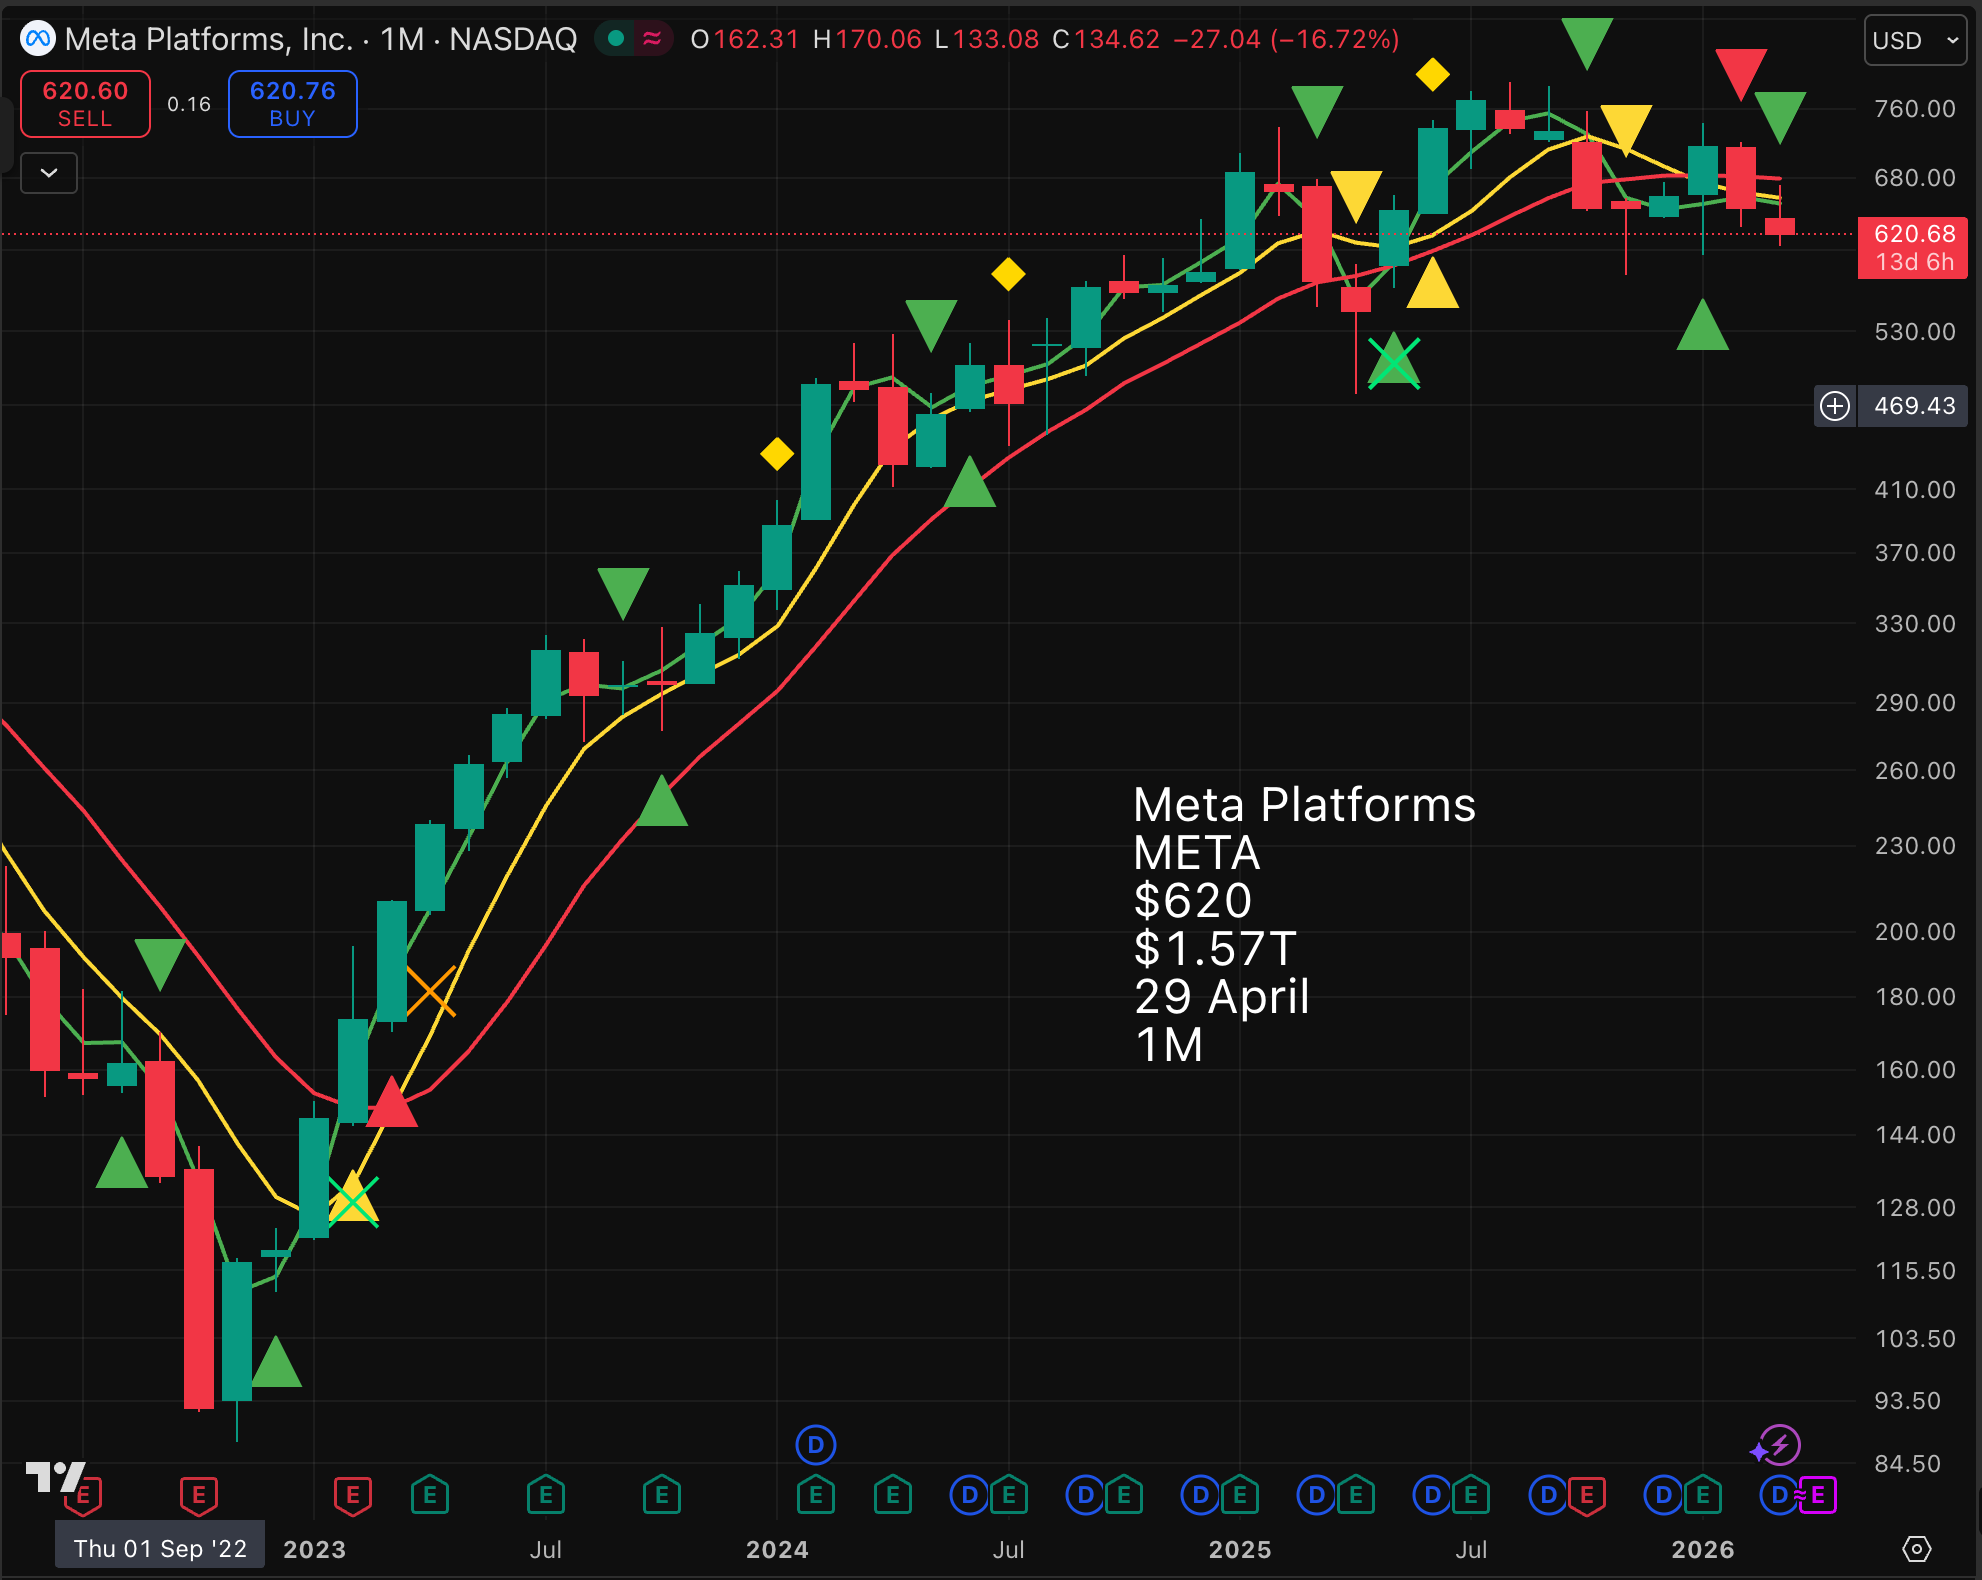
Task: Open the first dividend marker above 2024
Action: point(816,1445)
